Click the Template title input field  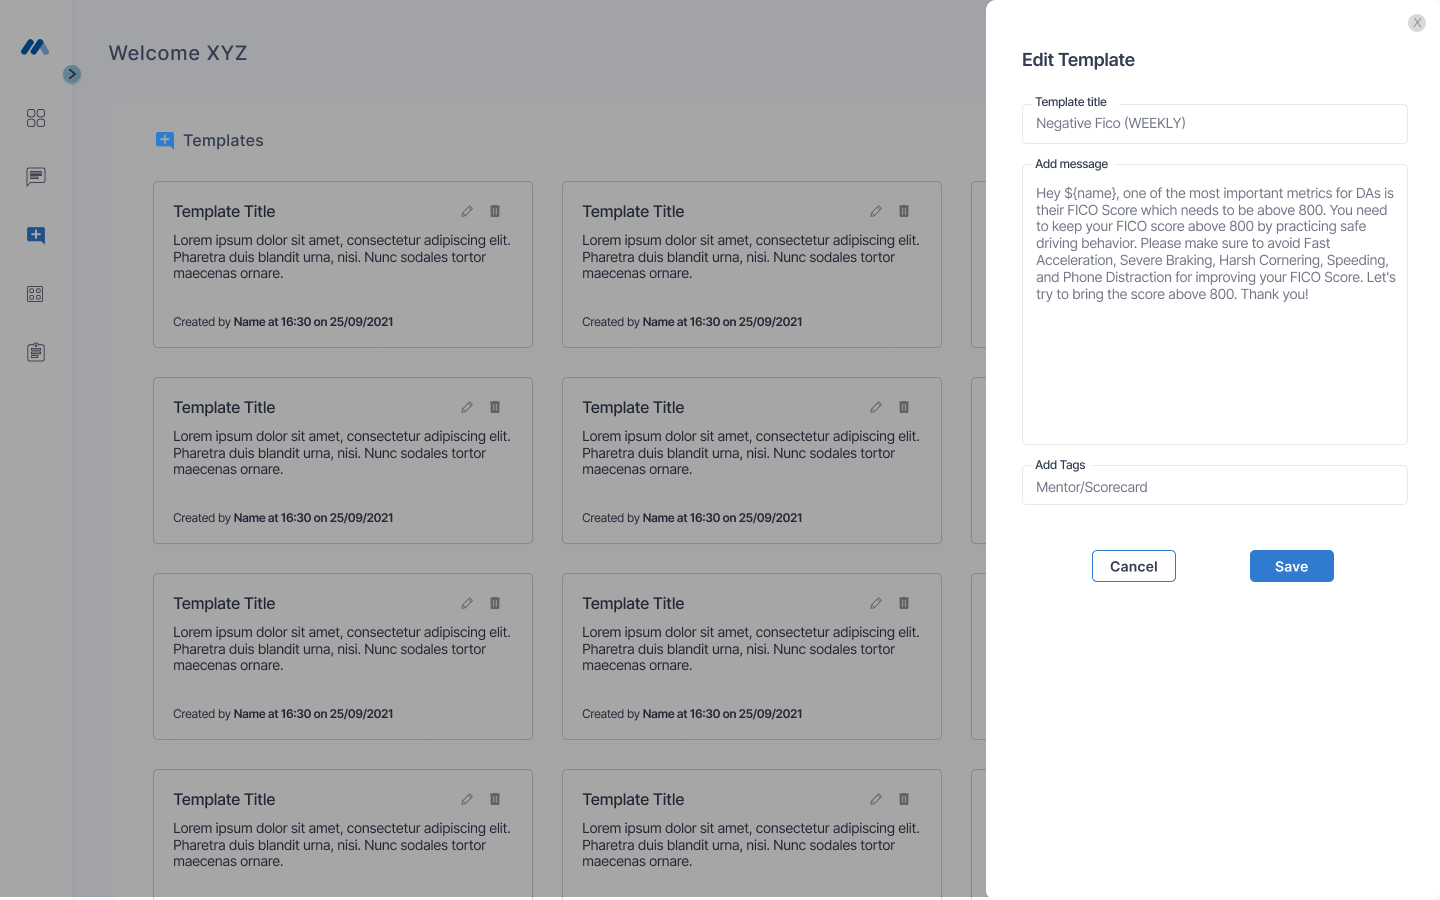click(1214, 124)
